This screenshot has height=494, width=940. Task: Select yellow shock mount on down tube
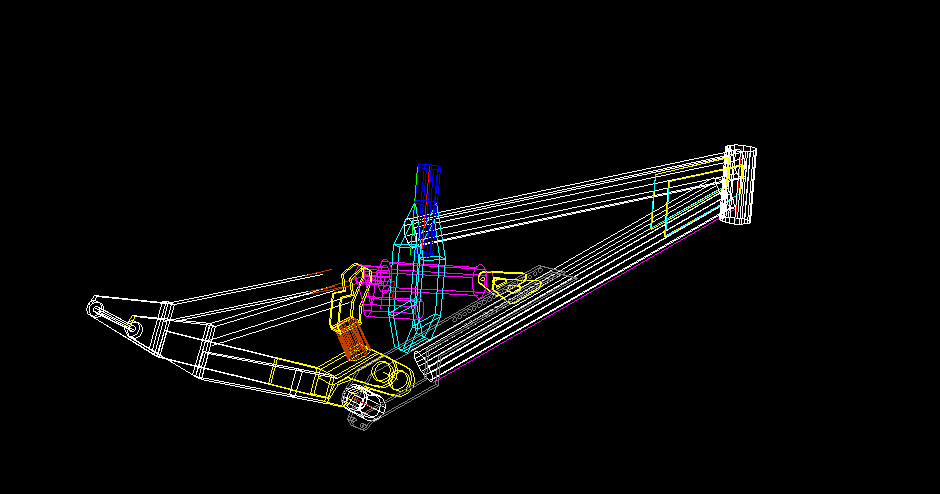[510, 287]
